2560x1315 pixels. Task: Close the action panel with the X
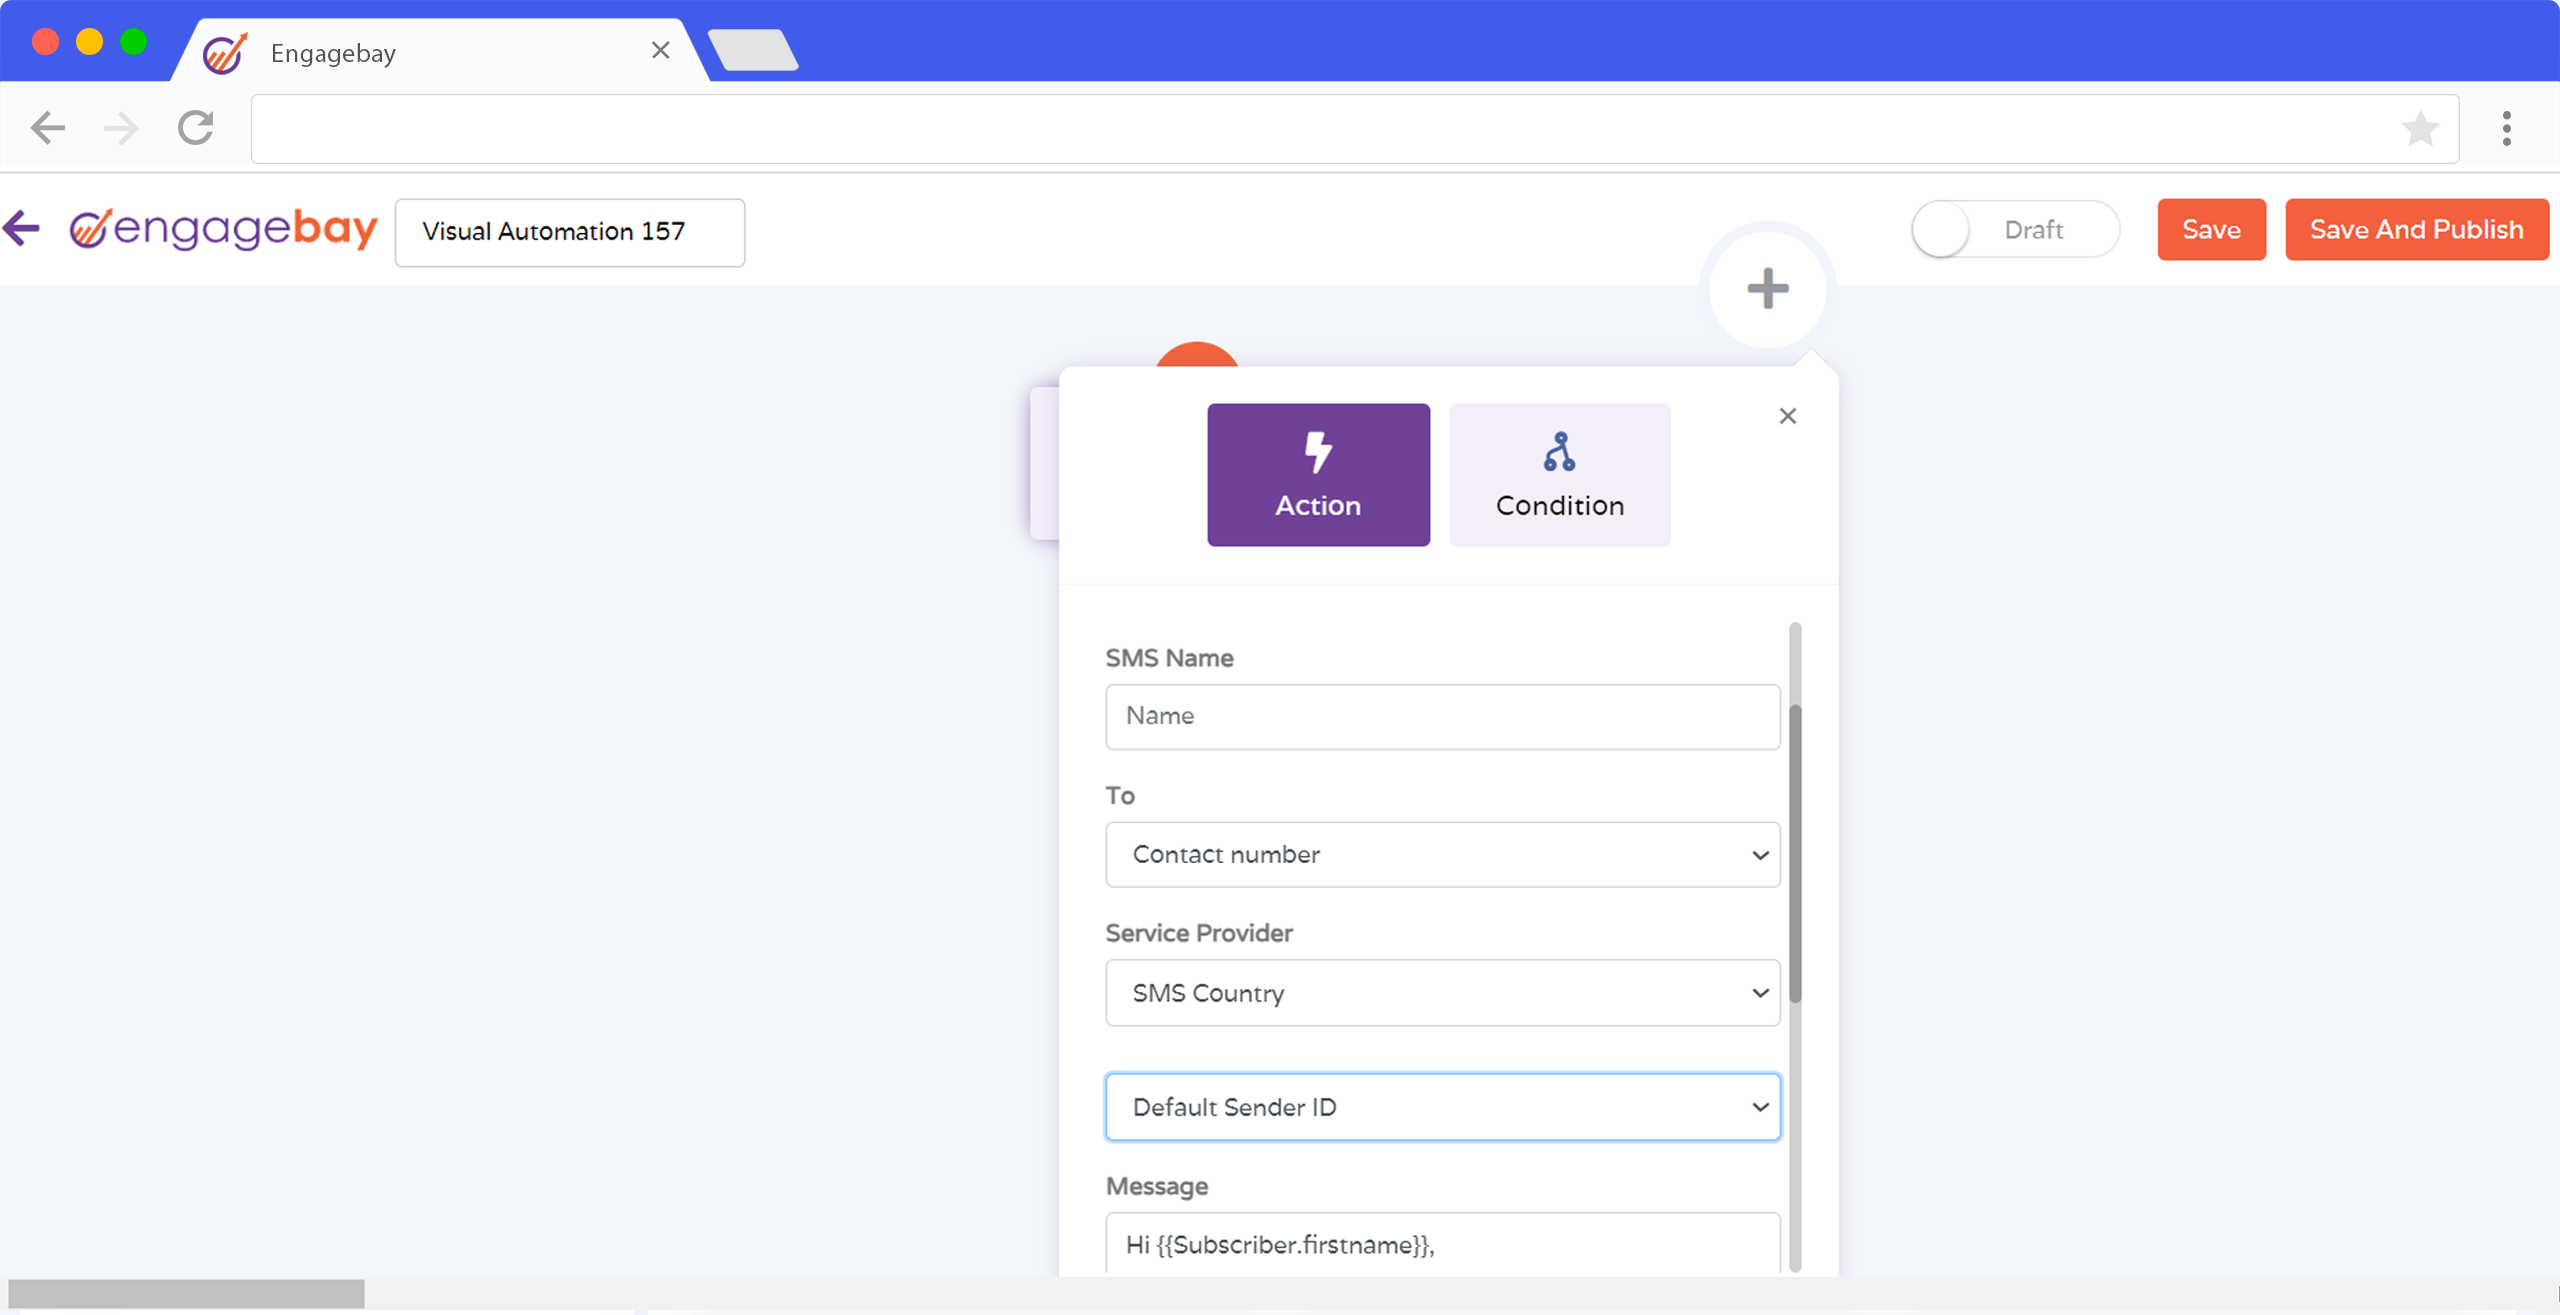1788,416
